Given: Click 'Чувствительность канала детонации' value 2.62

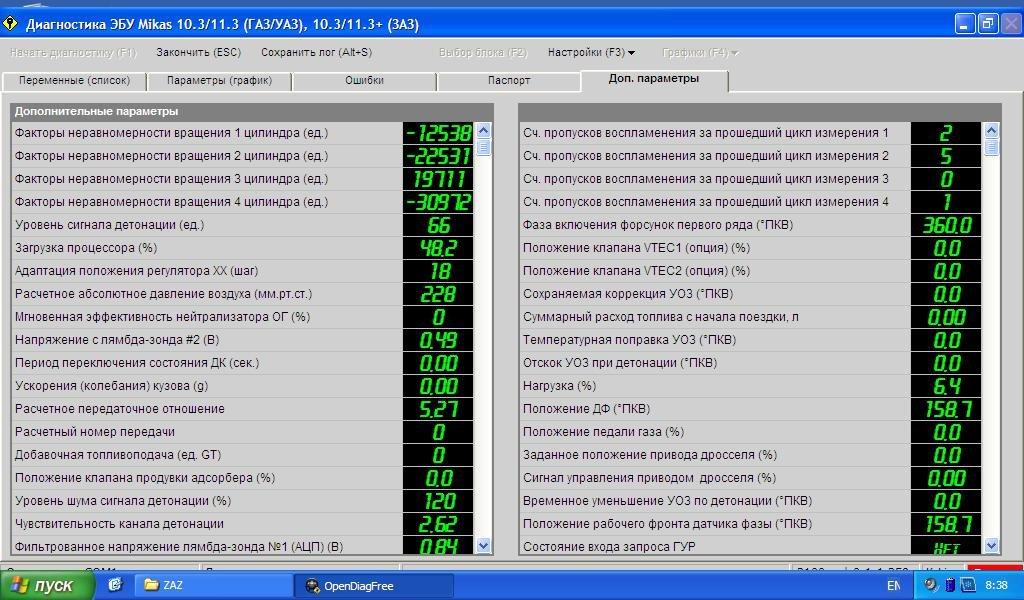Looking at the screenshot, I should (438, 524).
